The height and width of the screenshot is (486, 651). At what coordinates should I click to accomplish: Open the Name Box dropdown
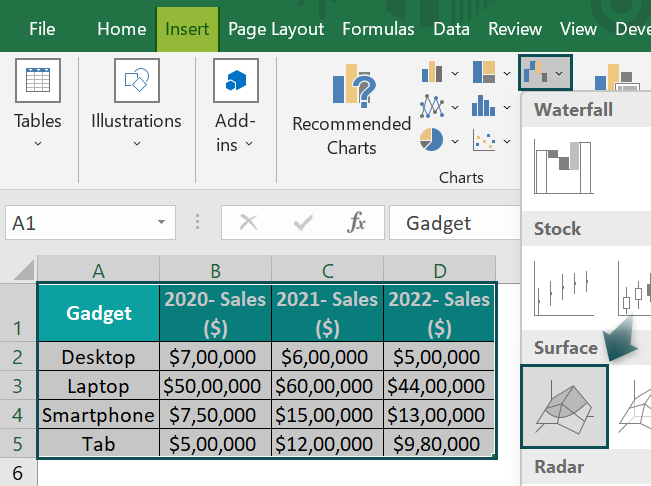(x=161, y=222)
